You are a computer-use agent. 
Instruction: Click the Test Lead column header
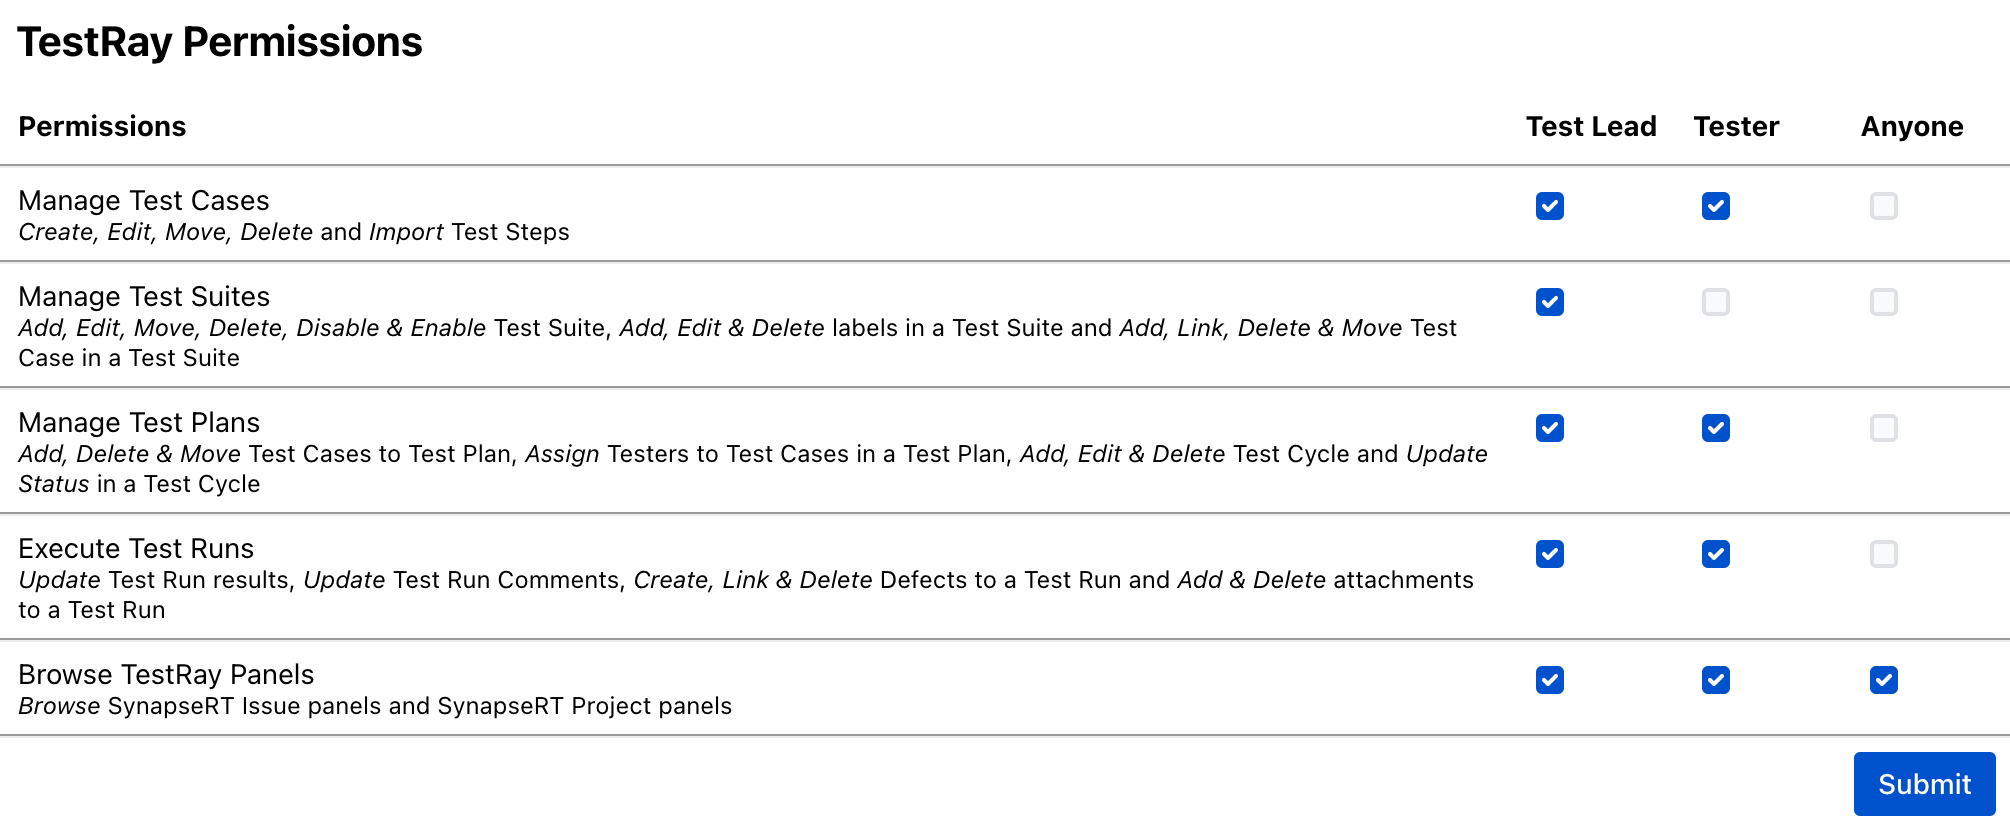pyautogui.click(x=1591, y=127)
